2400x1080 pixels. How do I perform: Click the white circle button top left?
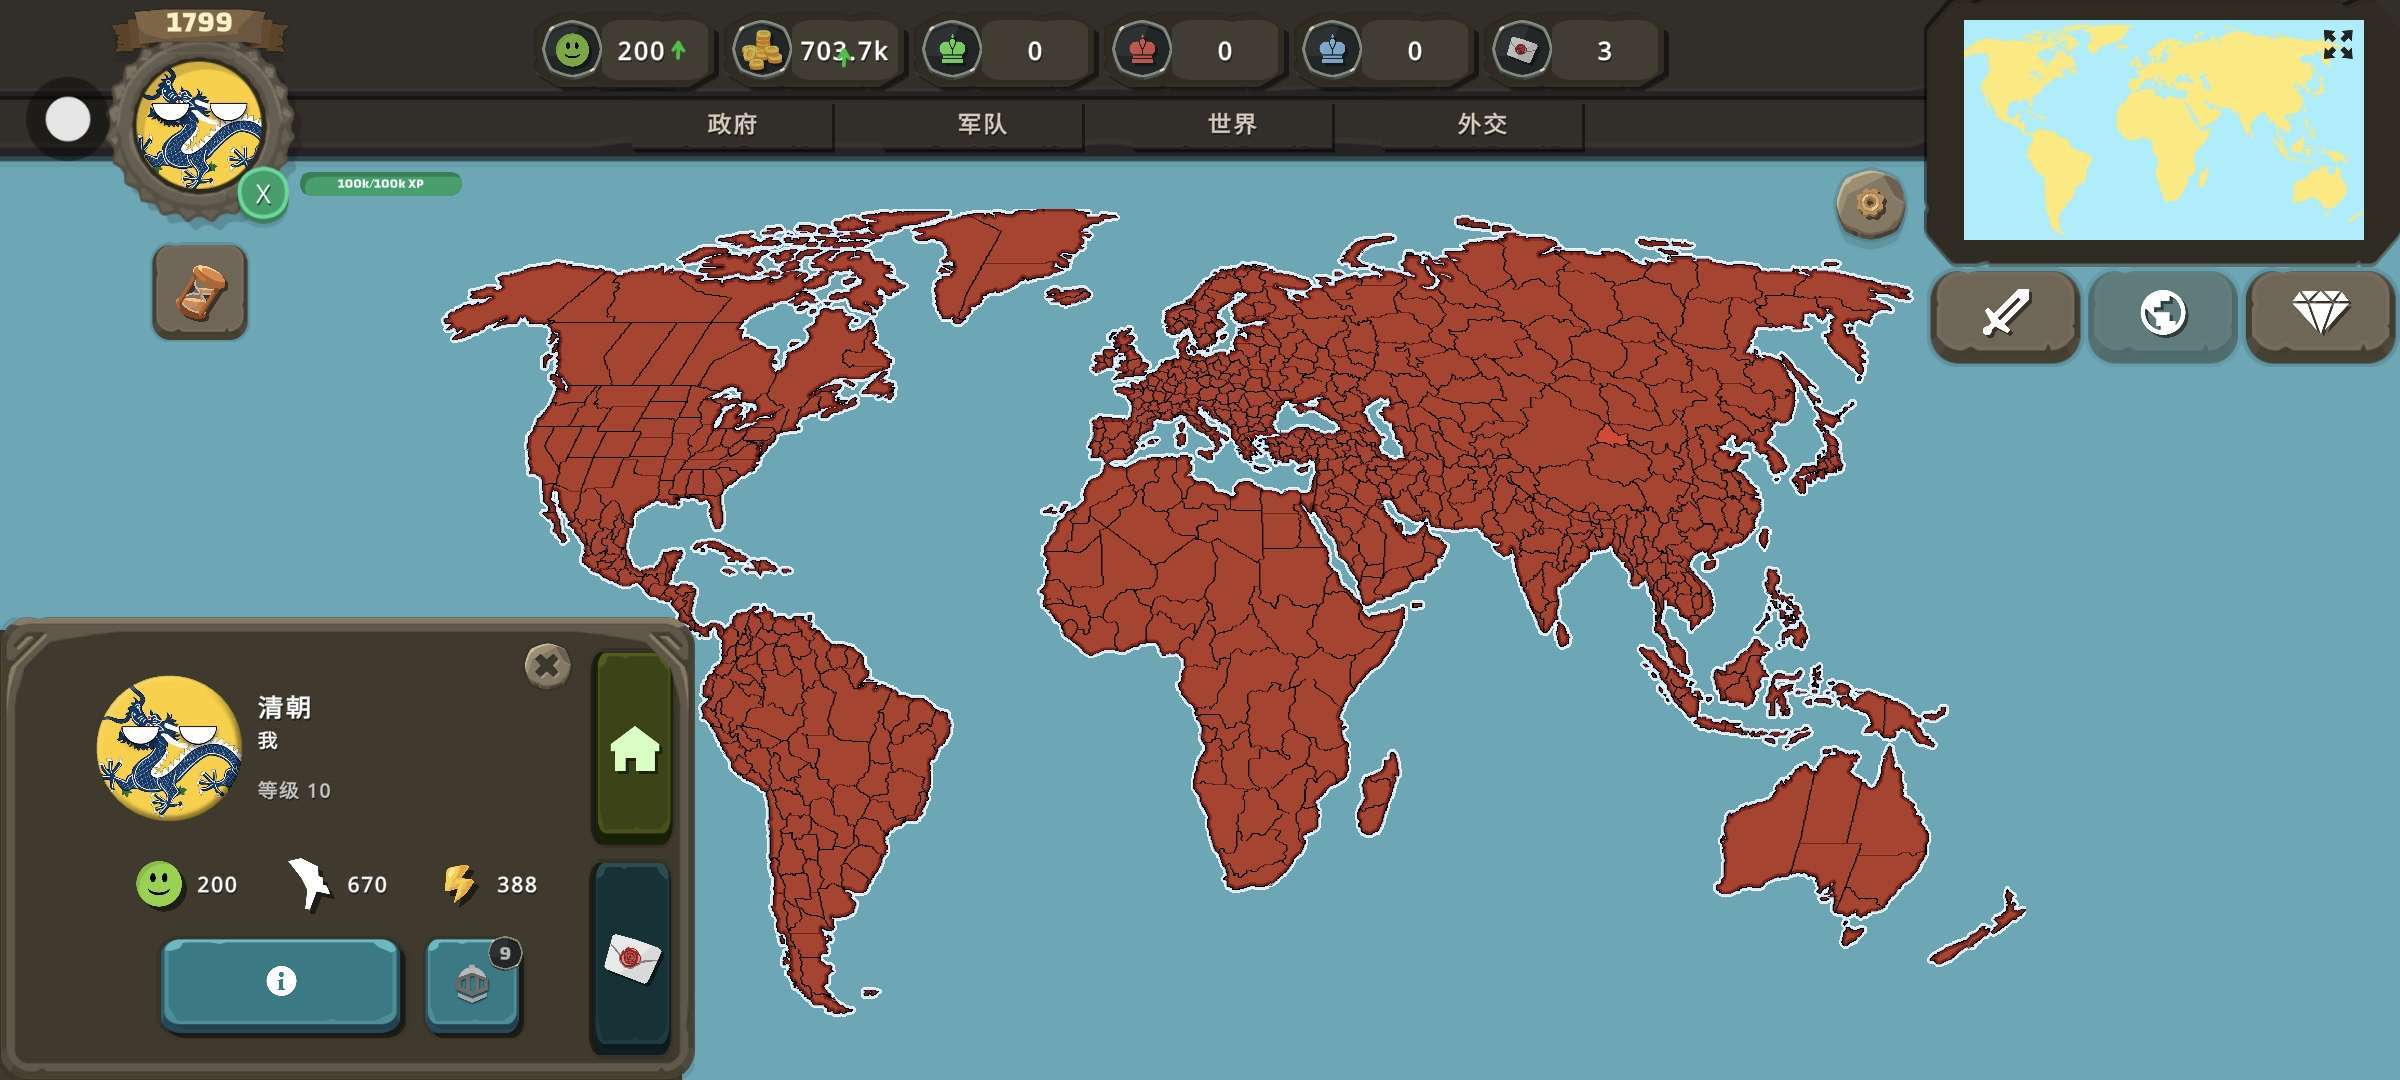coord(68,120)
